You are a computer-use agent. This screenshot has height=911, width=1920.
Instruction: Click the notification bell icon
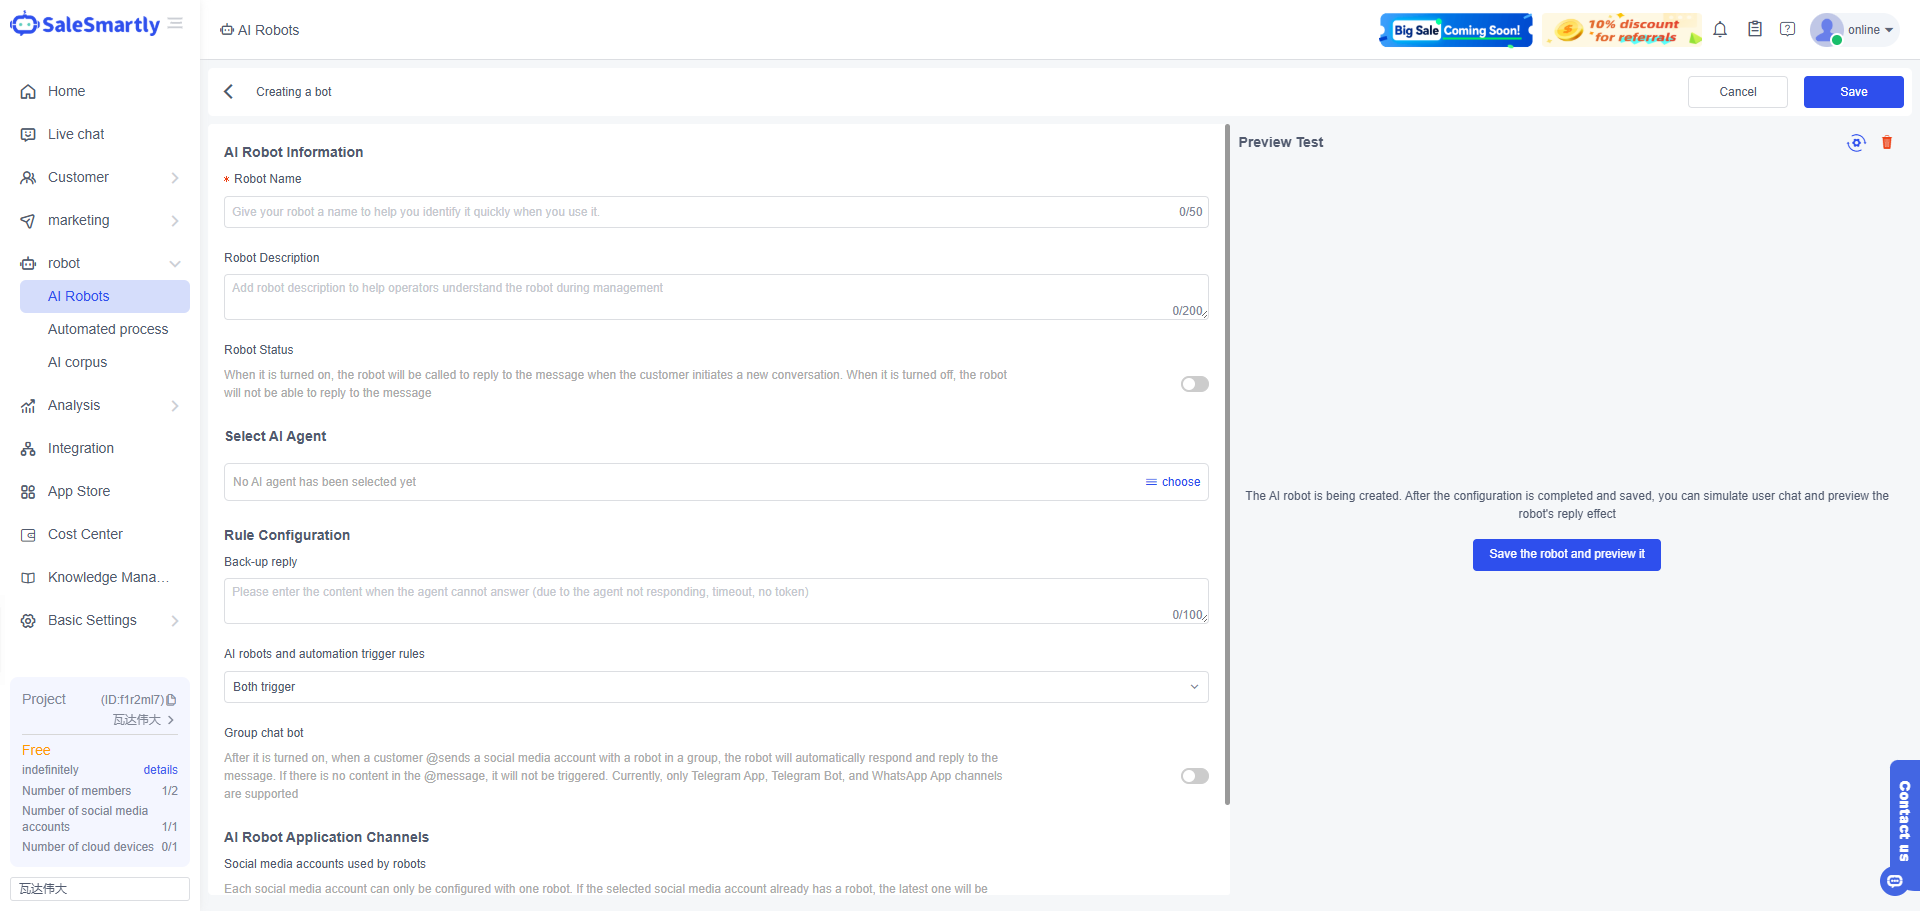tap(1720, 30)
